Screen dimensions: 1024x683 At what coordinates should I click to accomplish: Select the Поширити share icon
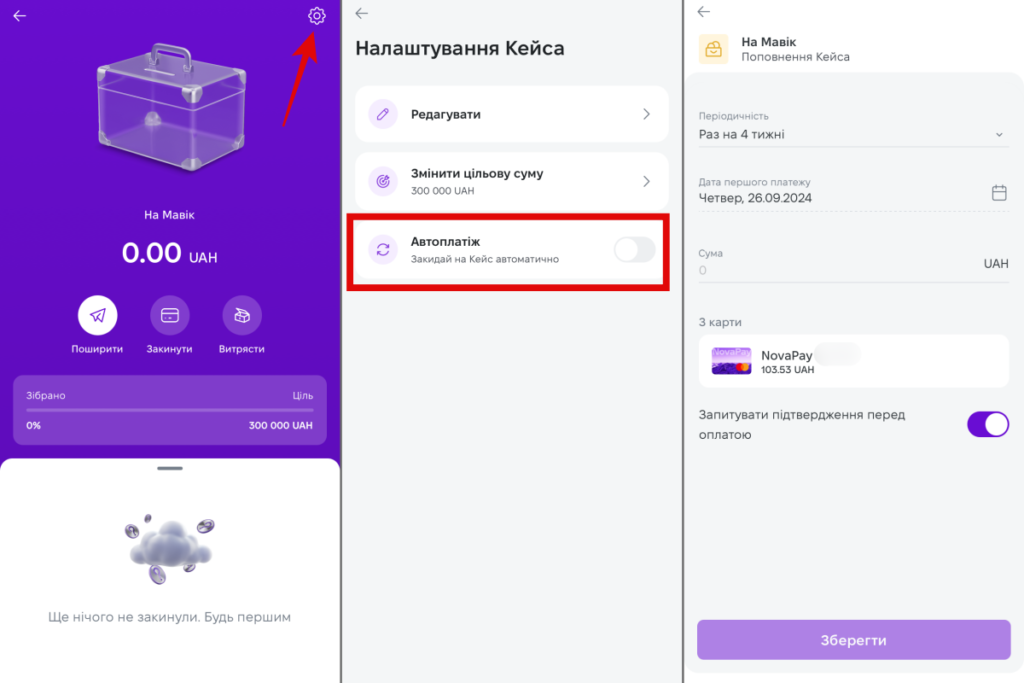[97, 317]
